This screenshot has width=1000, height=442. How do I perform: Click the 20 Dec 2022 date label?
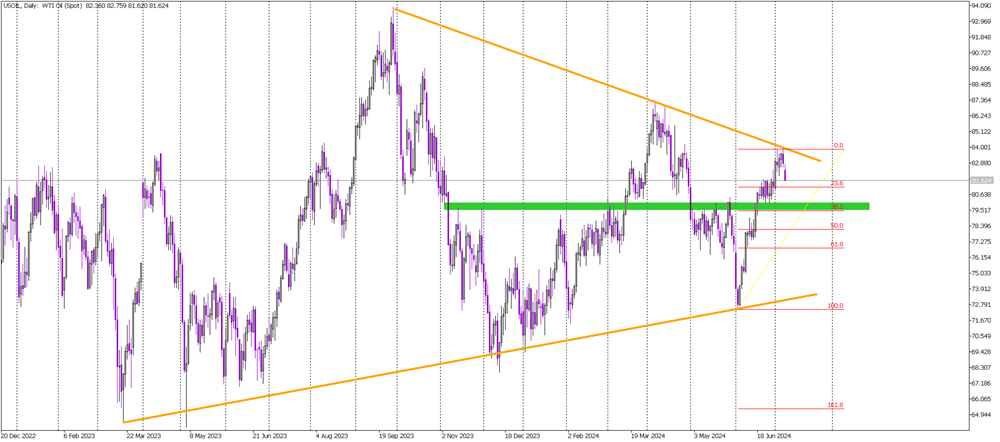pyautogui.click(x=16, y=437)
